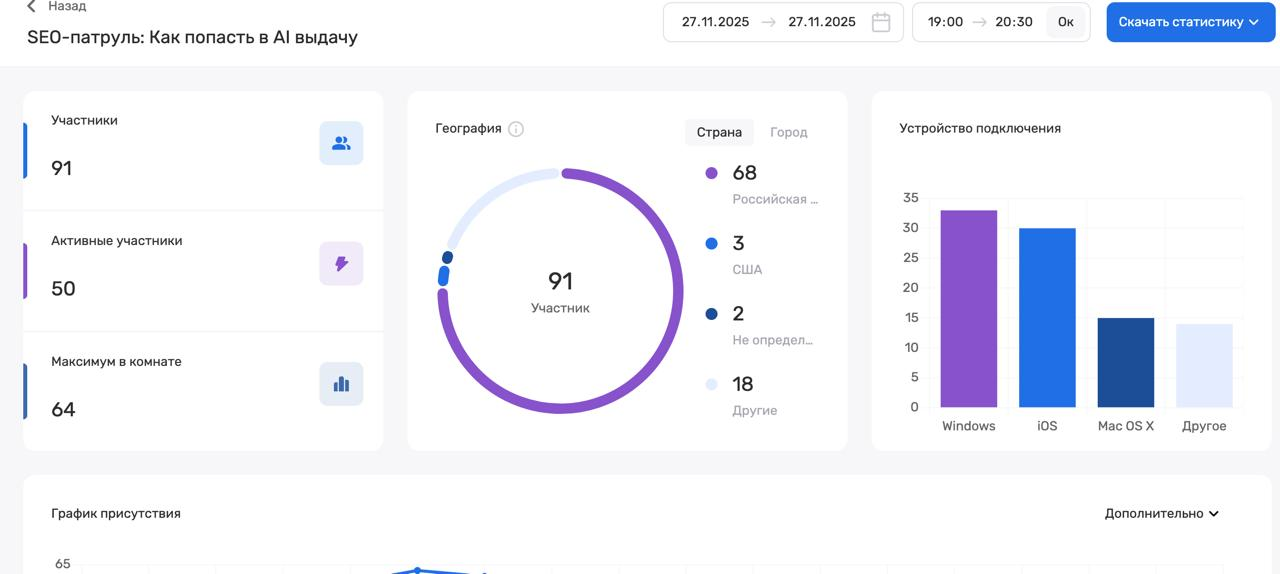Click the bar chart icon for Максимум в комнате
The image size is (1280, 574).
point(341,384)
